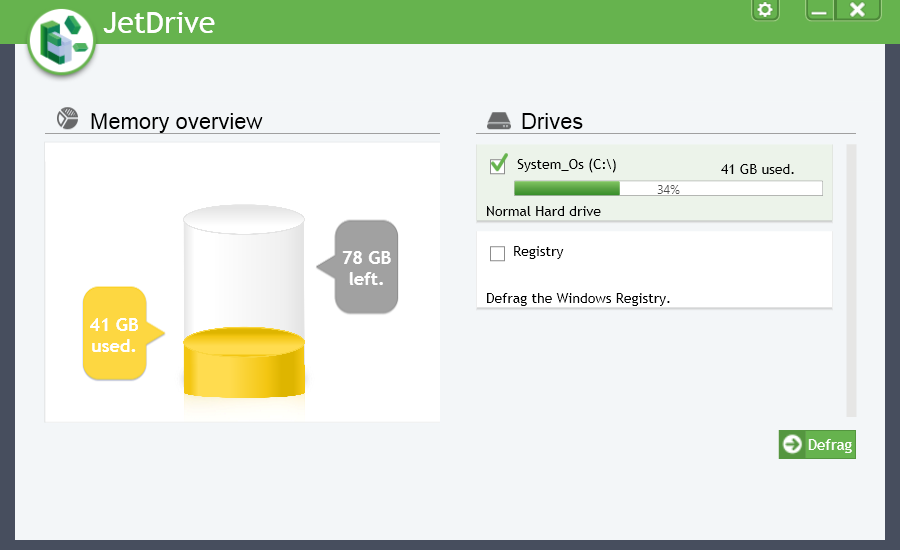900x550 pixels.
Task: Click the Normal Hard drive description text
Action: tap(543, 211)
